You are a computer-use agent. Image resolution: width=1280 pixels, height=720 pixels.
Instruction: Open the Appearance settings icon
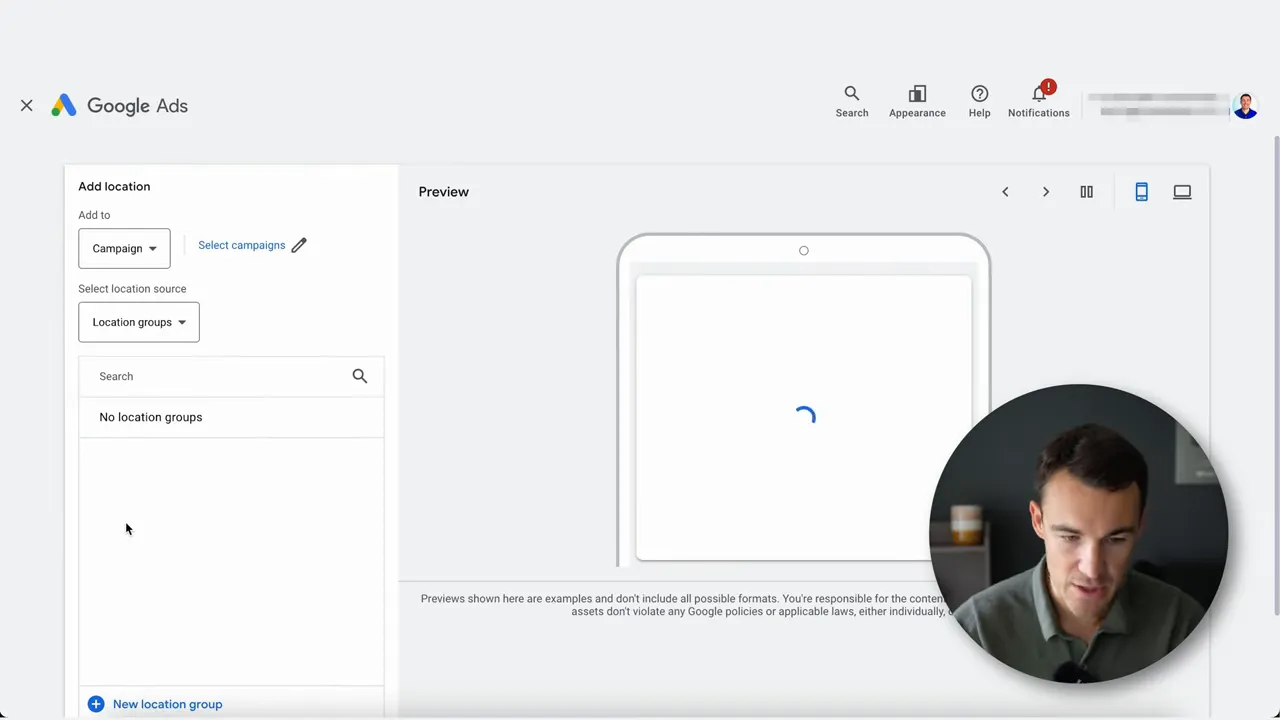917,100
